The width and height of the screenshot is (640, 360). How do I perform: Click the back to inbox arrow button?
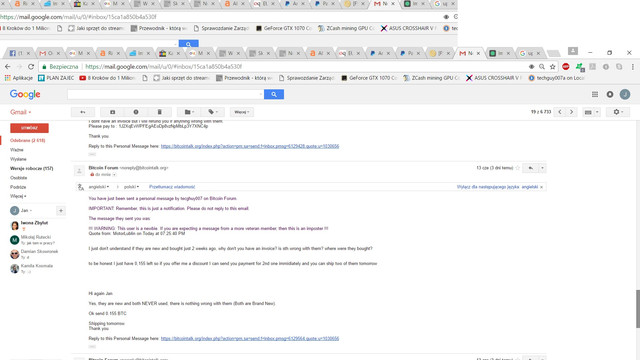(x=83, y=112)
